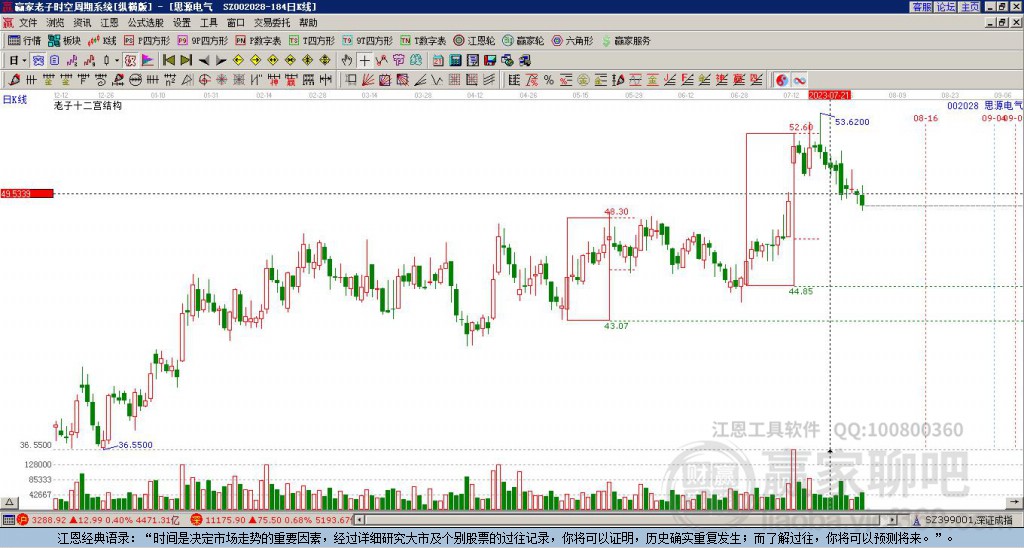Click the 53.6200 high price label
Viewport: 1024px width, 548px height.
point(852,122)
